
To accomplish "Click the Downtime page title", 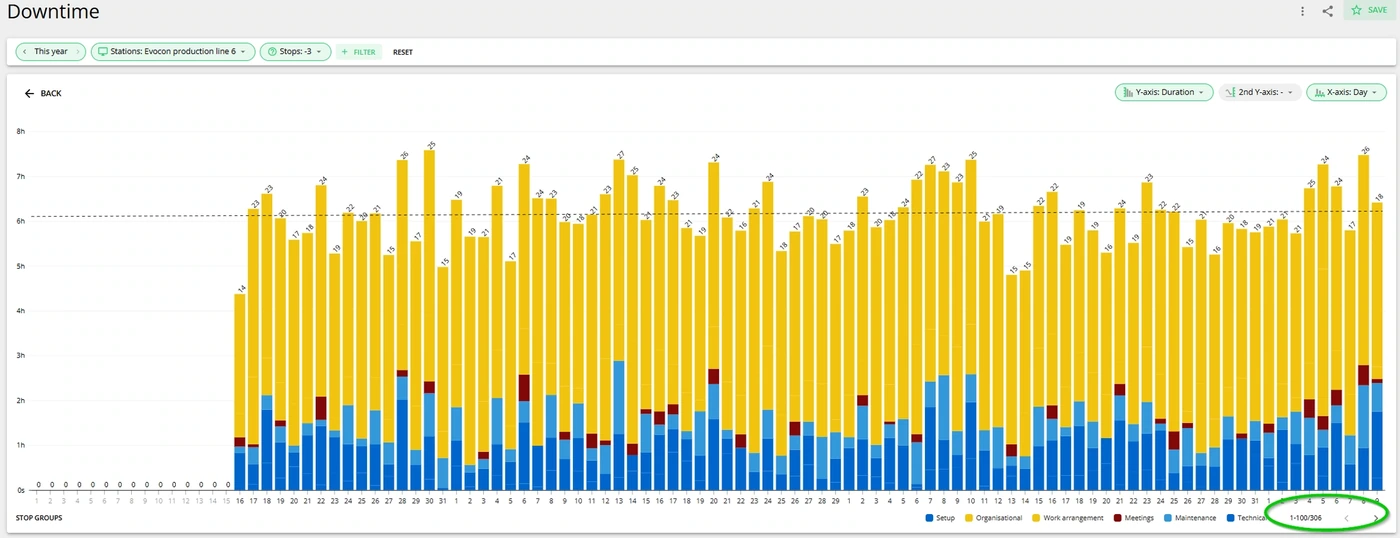I will coord(52,12).
